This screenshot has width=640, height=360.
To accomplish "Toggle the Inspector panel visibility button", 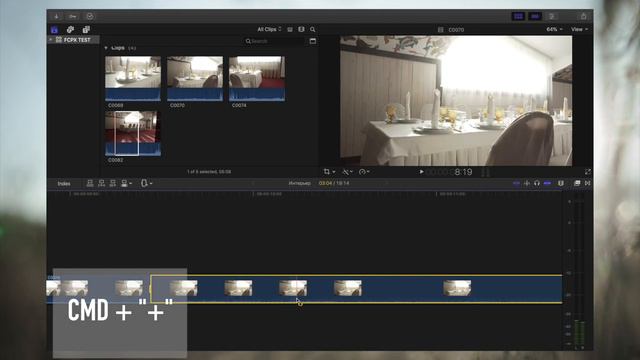I will click(x=551, y=16).
